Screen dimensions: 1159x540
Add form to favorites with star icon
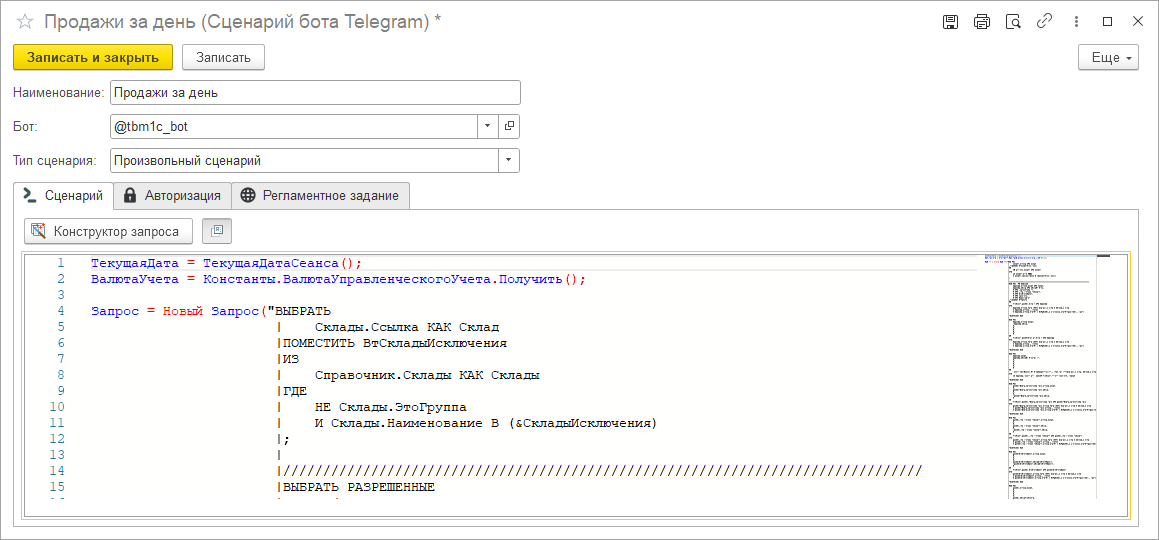(x=25, y=22)
